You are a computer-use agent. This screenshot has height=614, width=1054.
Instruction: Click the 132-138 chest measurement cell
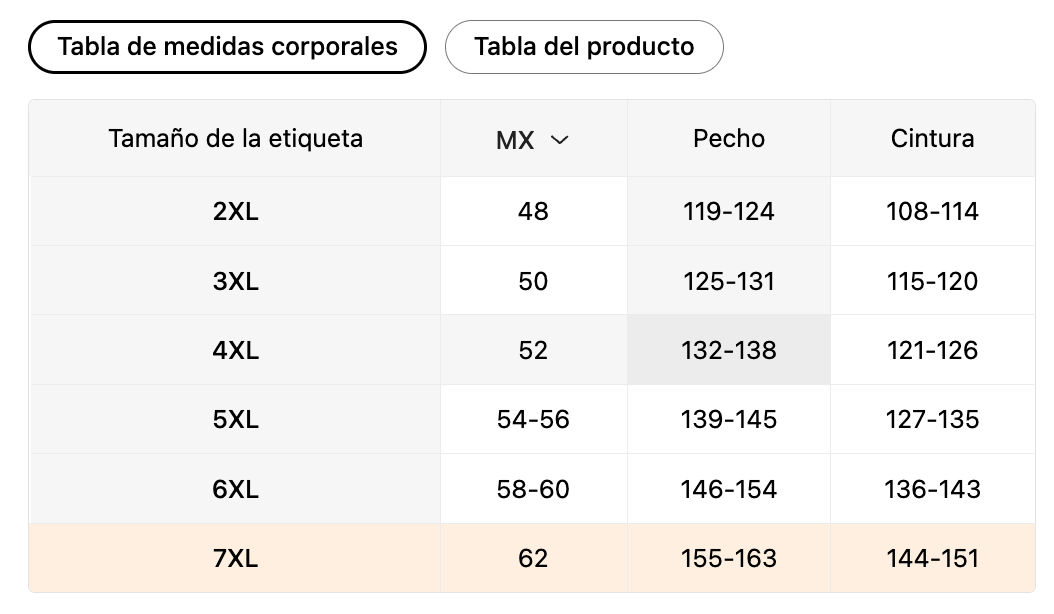728,351
